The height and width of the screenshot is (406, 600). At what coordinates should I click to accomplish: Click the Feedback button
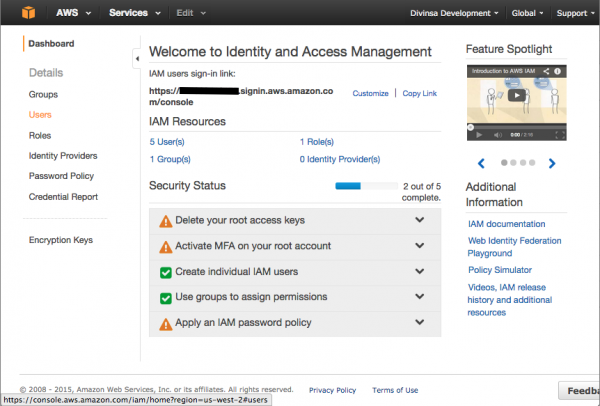tap(579, 391)
